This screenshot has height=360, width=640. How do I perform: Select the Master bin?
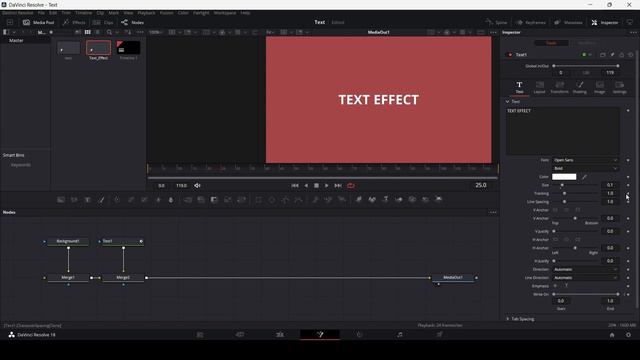16,40
